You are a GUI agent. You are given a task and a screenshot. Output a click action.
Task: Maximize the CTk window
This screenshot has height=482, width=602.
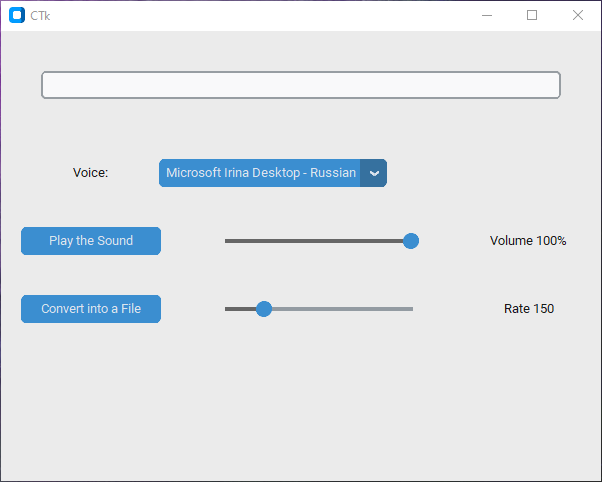pyautogui.click(x=532, y=15)
